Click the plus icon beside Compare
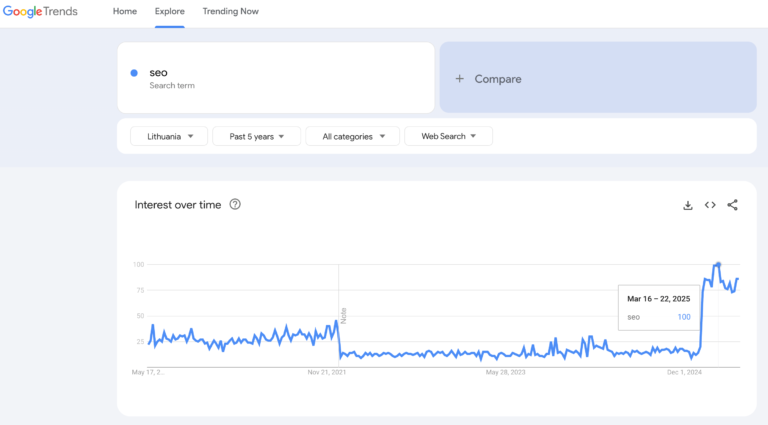The image size is (768, 425). pyautogui.click(x=459, y=78)
